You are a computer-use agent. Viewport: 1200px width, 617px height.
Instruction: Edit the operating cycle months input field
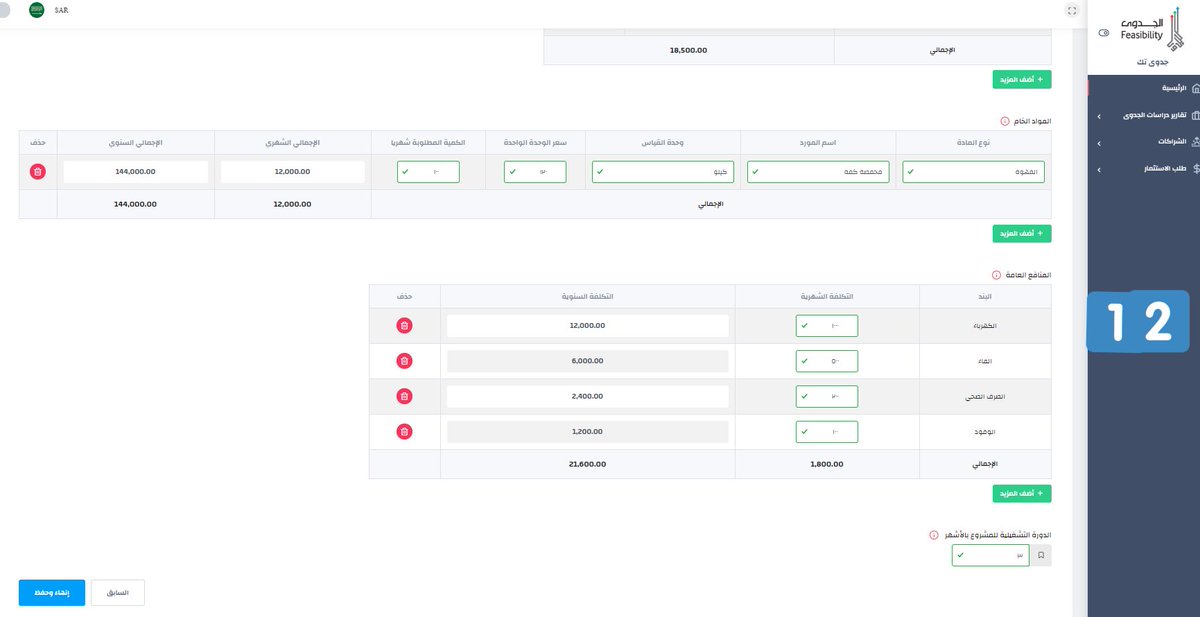991,555
